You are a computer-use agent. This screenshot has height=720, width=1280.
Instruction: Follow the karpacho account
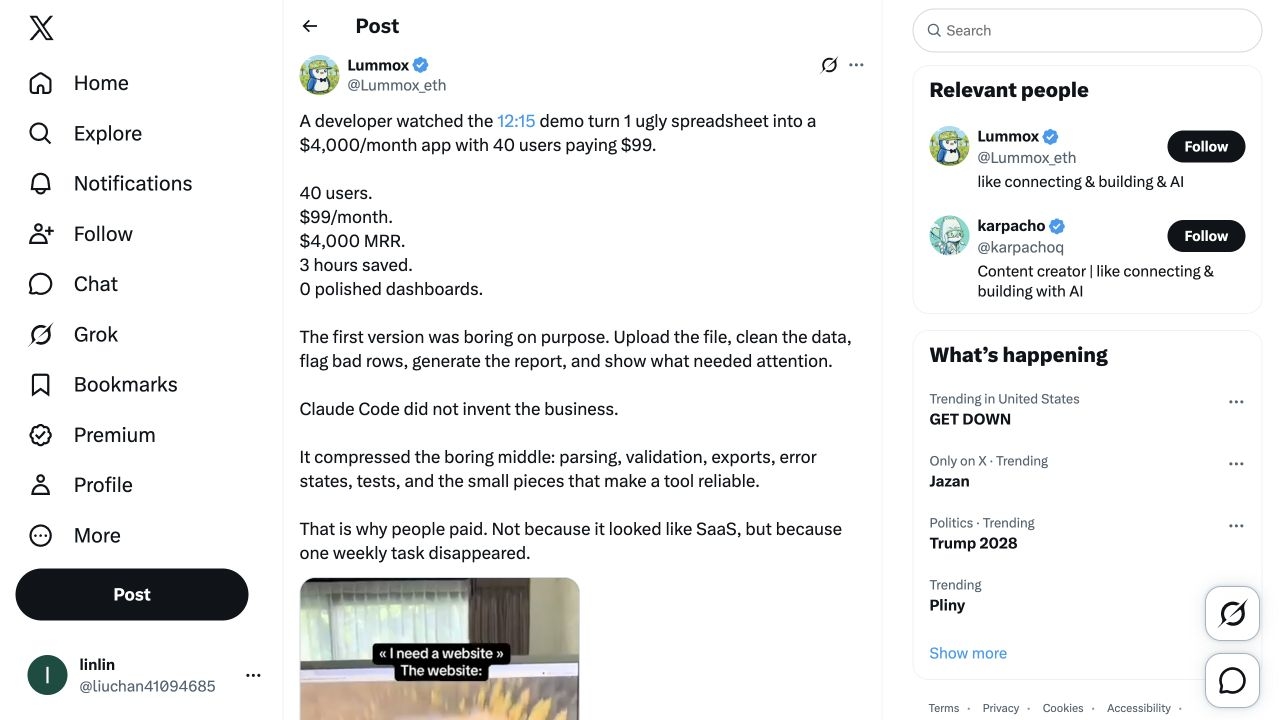pos(1206,236)
